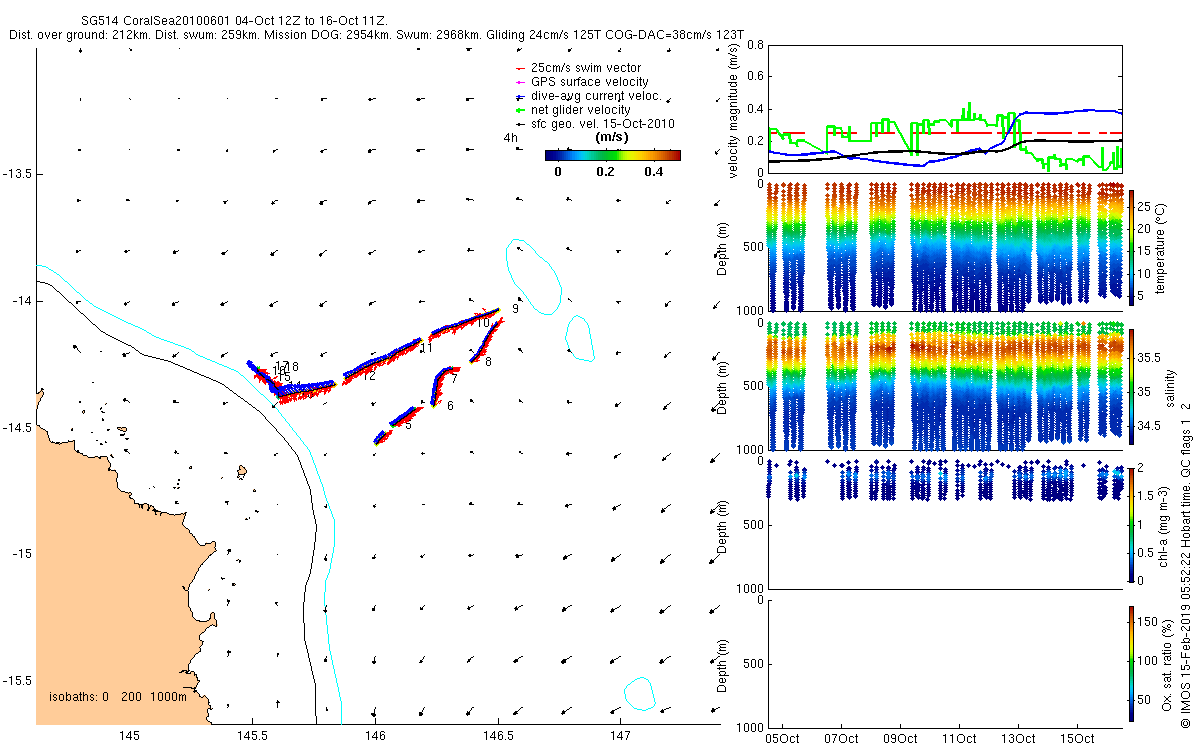Viewport: 1200px width, 750px height.
Task: Click the '145.5' longitude tick label
Action: 252,736
